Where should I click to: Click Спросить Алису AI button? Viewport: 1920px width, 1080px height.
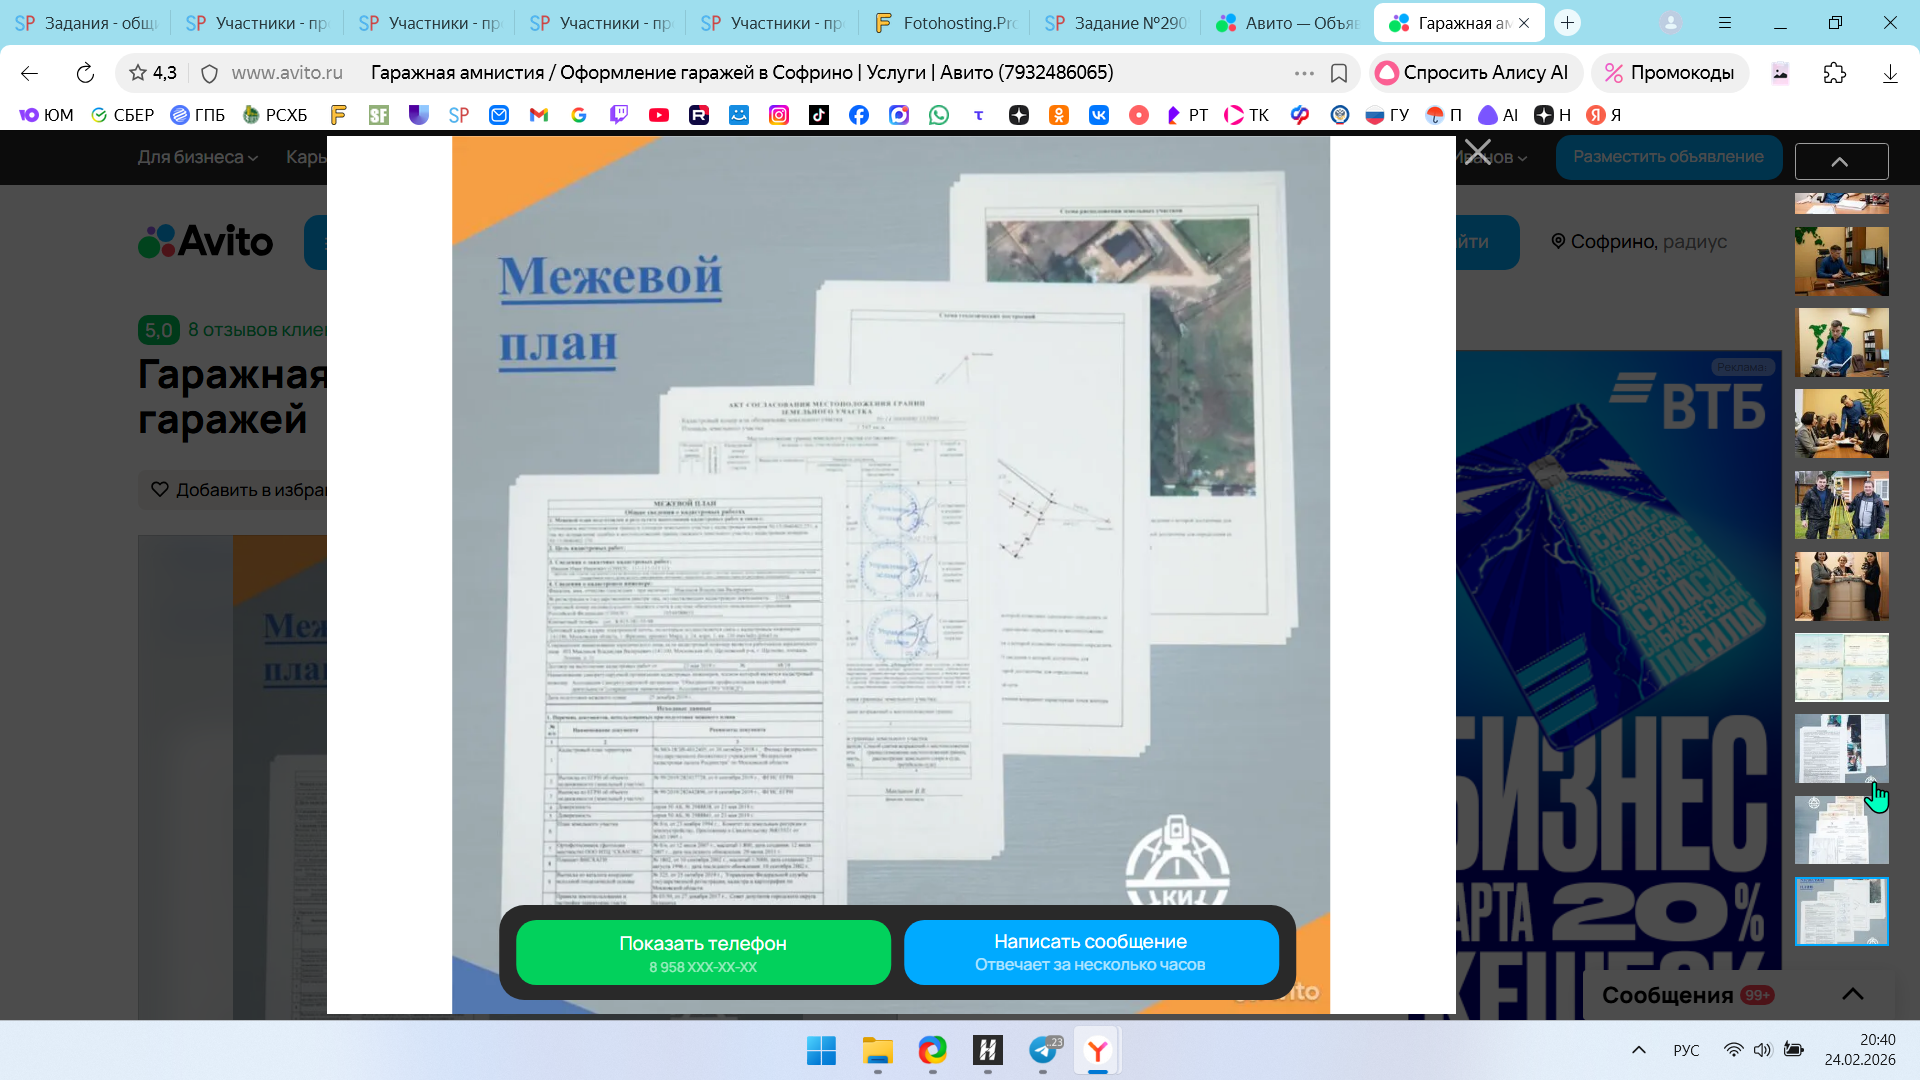1473,73
